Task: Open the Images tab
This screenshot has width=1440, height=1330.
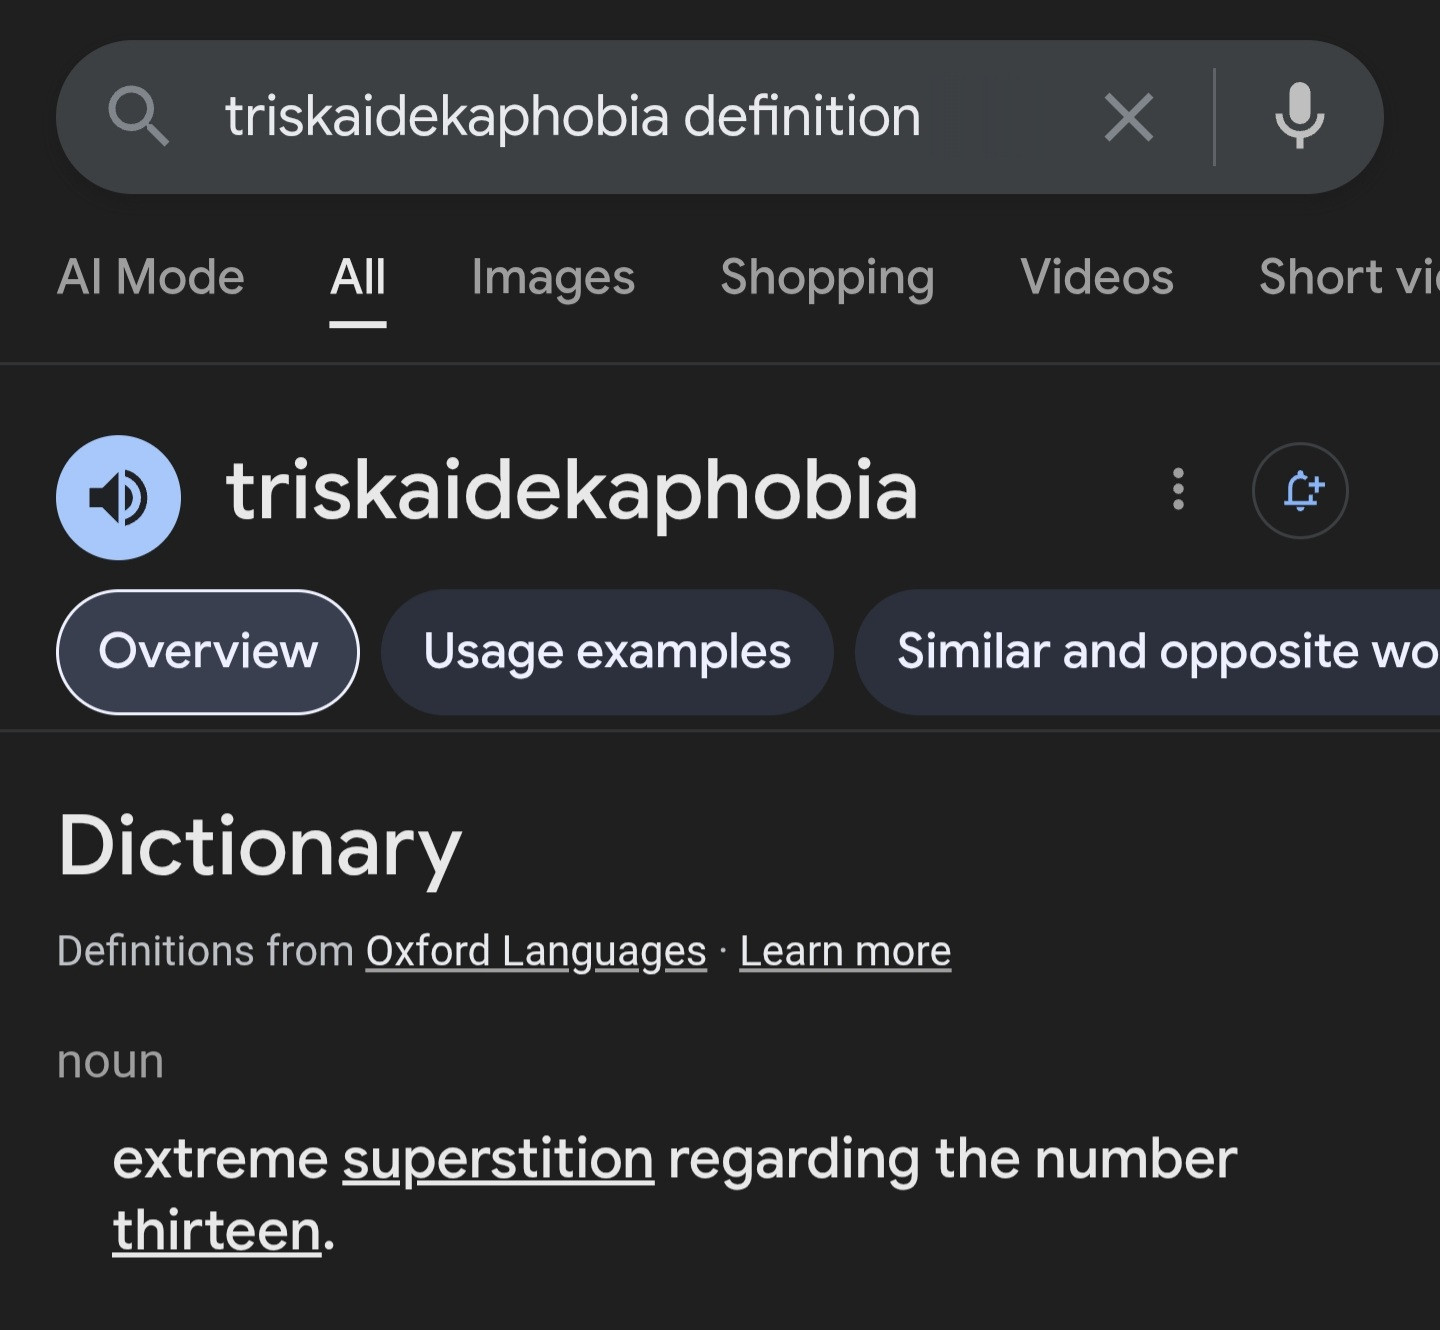Action: 553,277
